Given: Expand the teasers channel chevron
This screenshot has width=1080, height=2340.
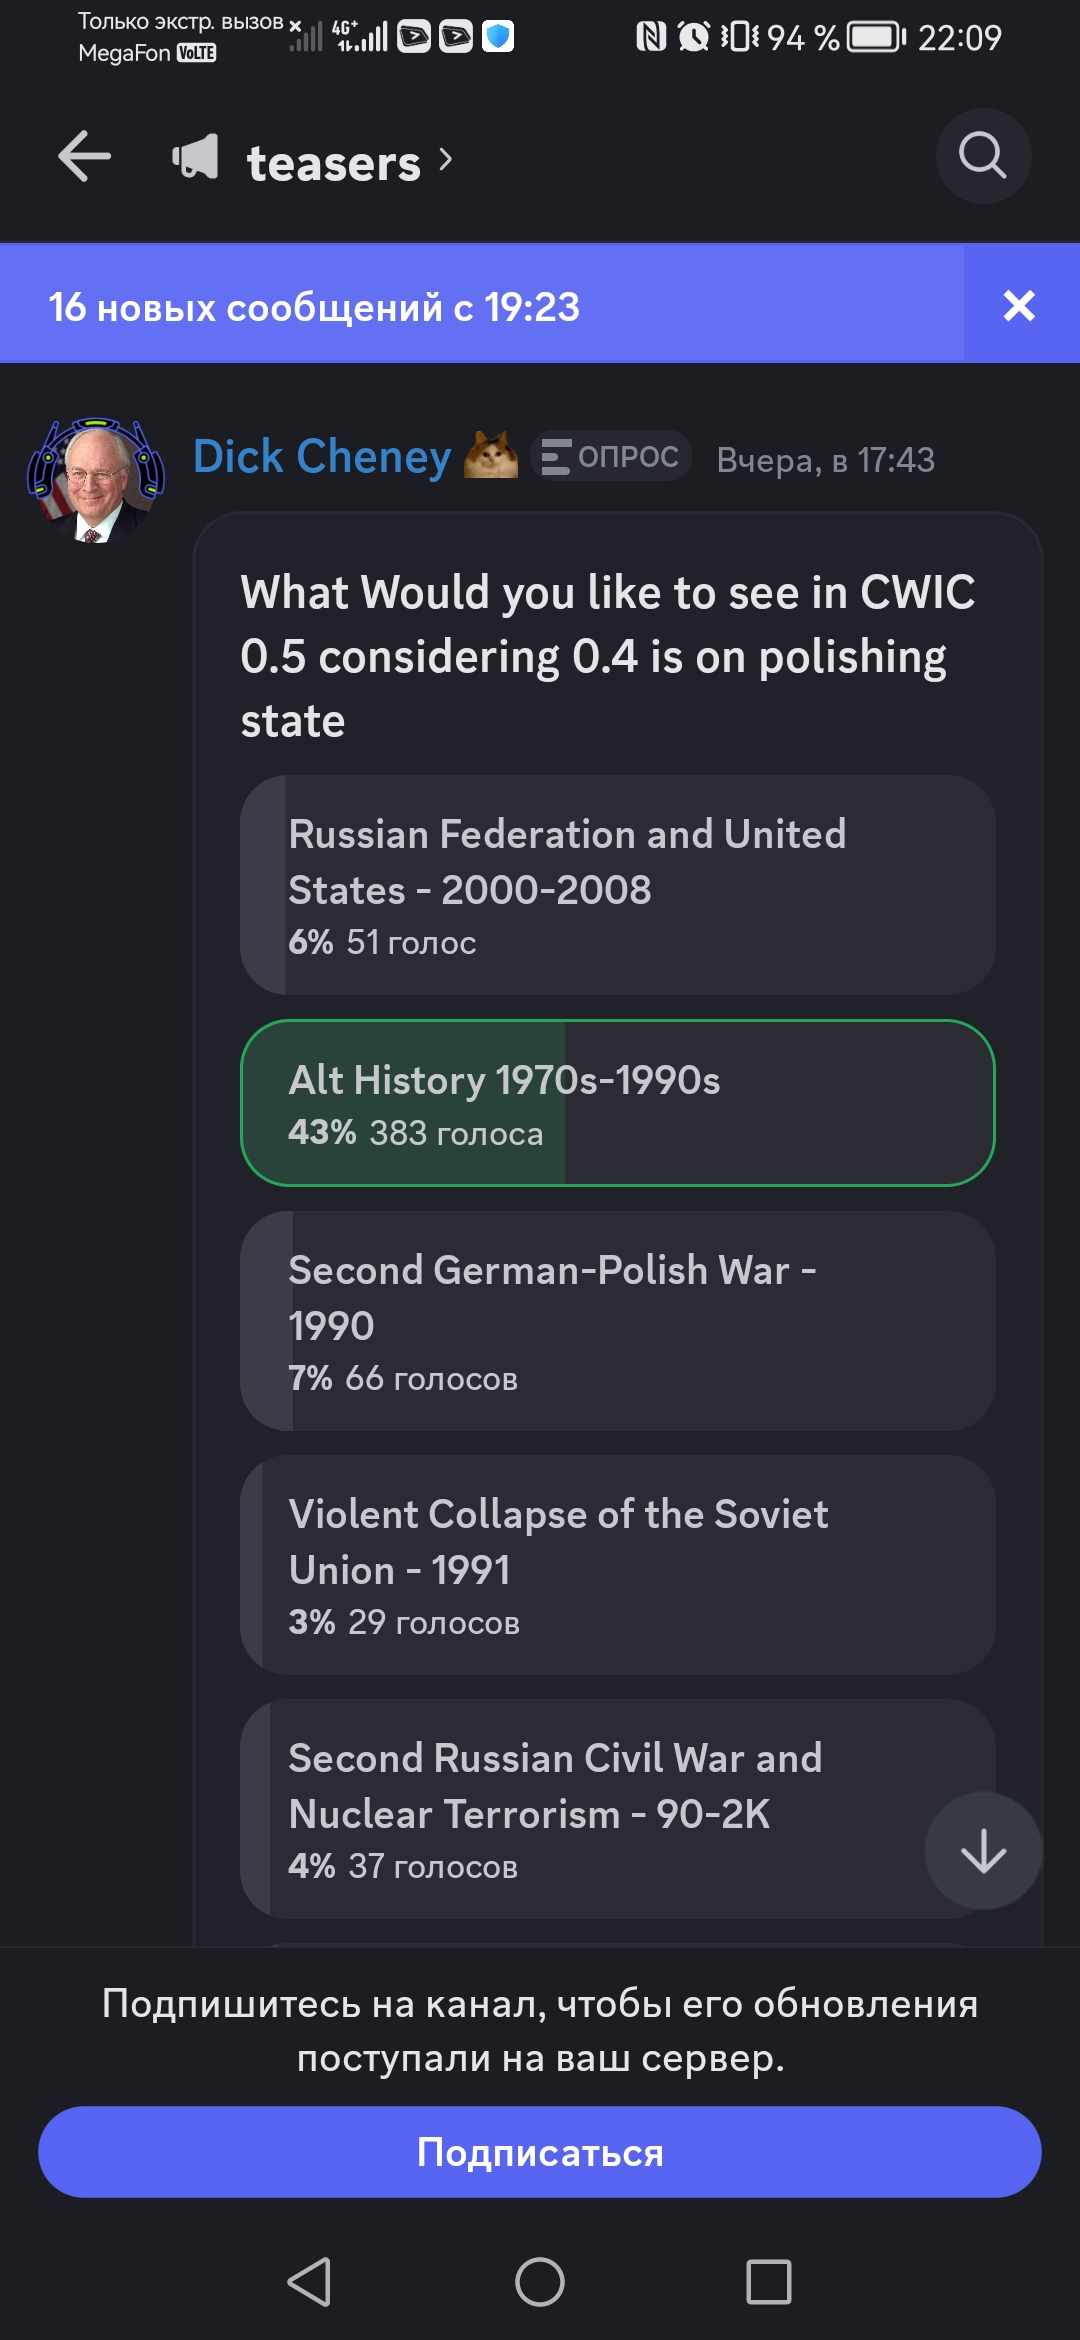Looking at the screenshot, I should point(446,159).
